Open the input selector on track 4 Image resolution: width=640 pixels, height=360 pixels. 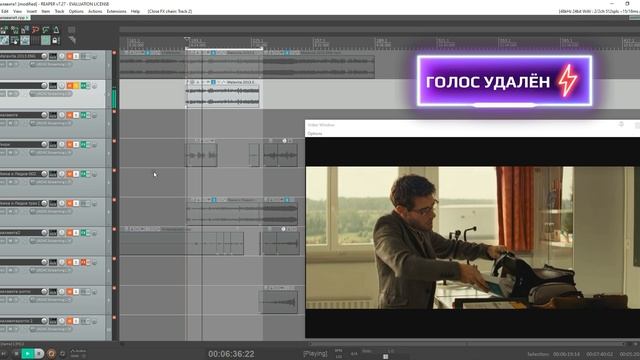(51, 153)
